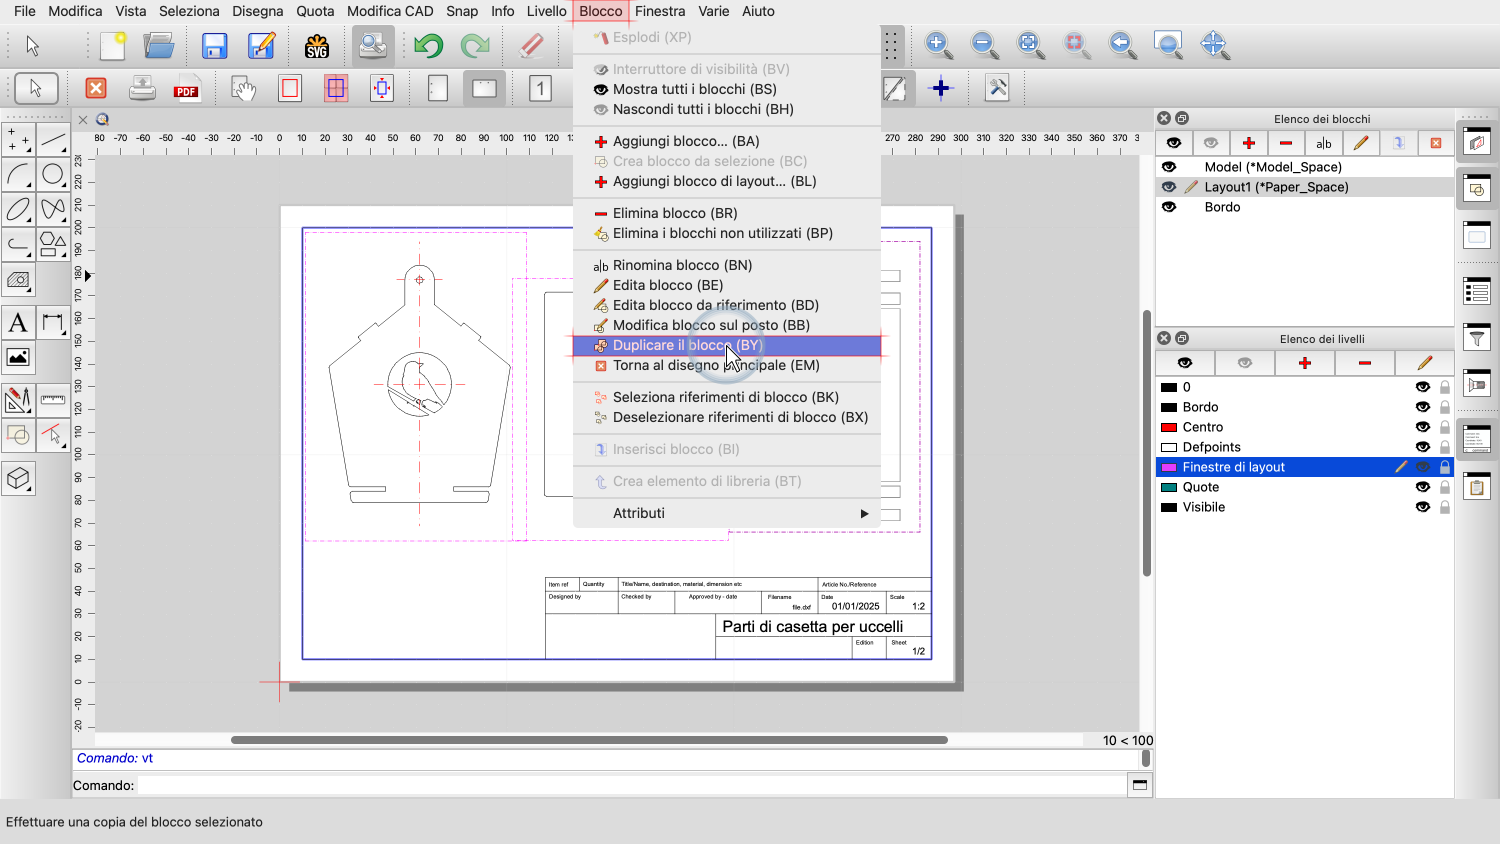Open the Finestra menu
The height and width of the screenshot is (844, 1500).
660,11
